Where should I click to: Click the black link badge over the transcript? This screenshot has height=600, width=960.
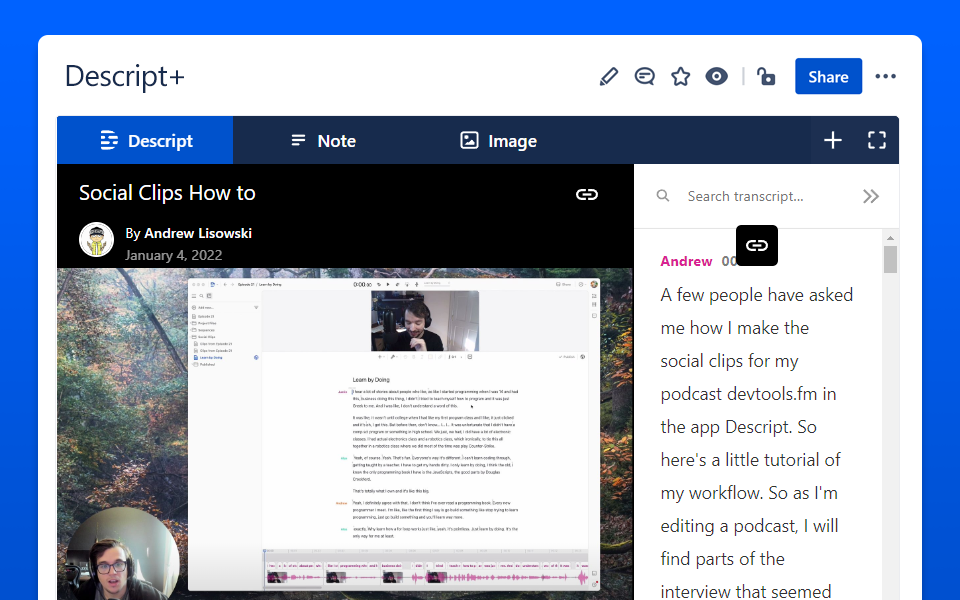pyautogui.click(x=757, y=246)
